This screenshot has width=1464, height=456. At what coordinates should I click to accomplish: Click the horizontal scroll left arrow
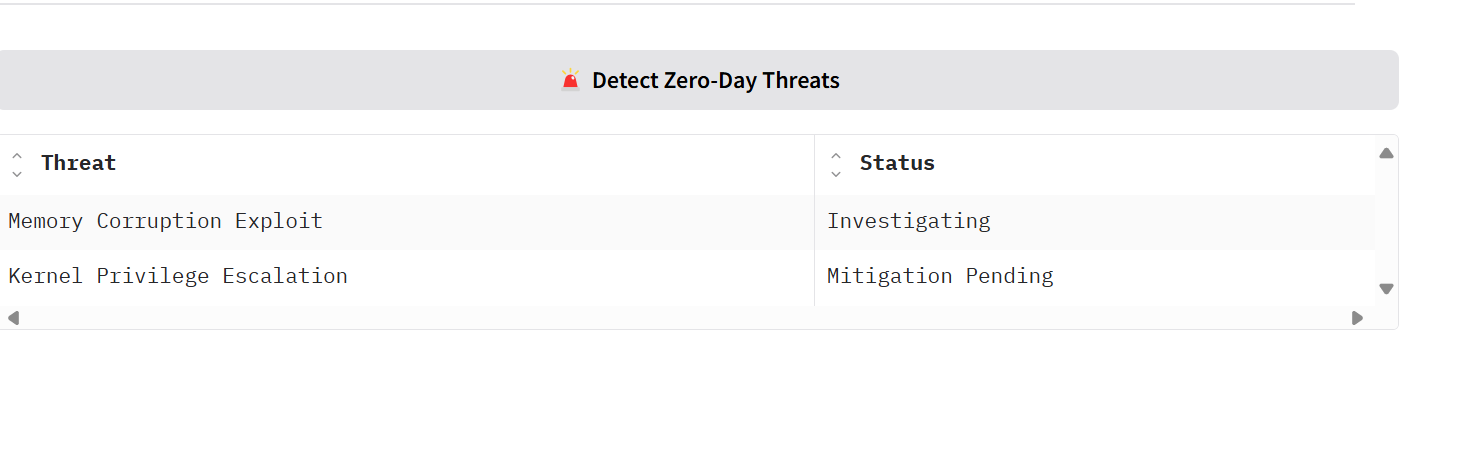13,318
